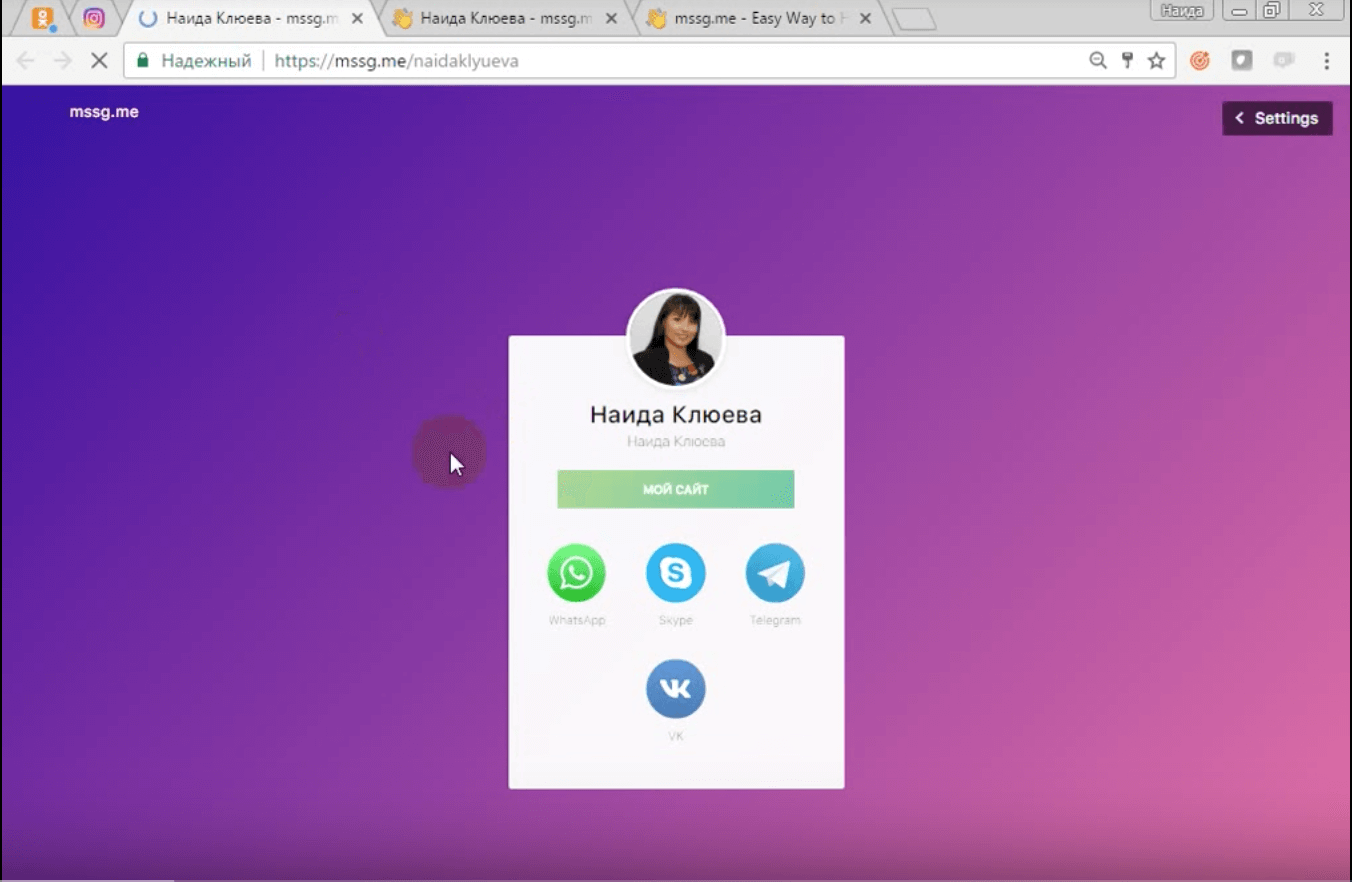The height and width of the screenshot is (882, 1352).
Task: Click the saved password key icon
Action: [x=1127, y=61]
